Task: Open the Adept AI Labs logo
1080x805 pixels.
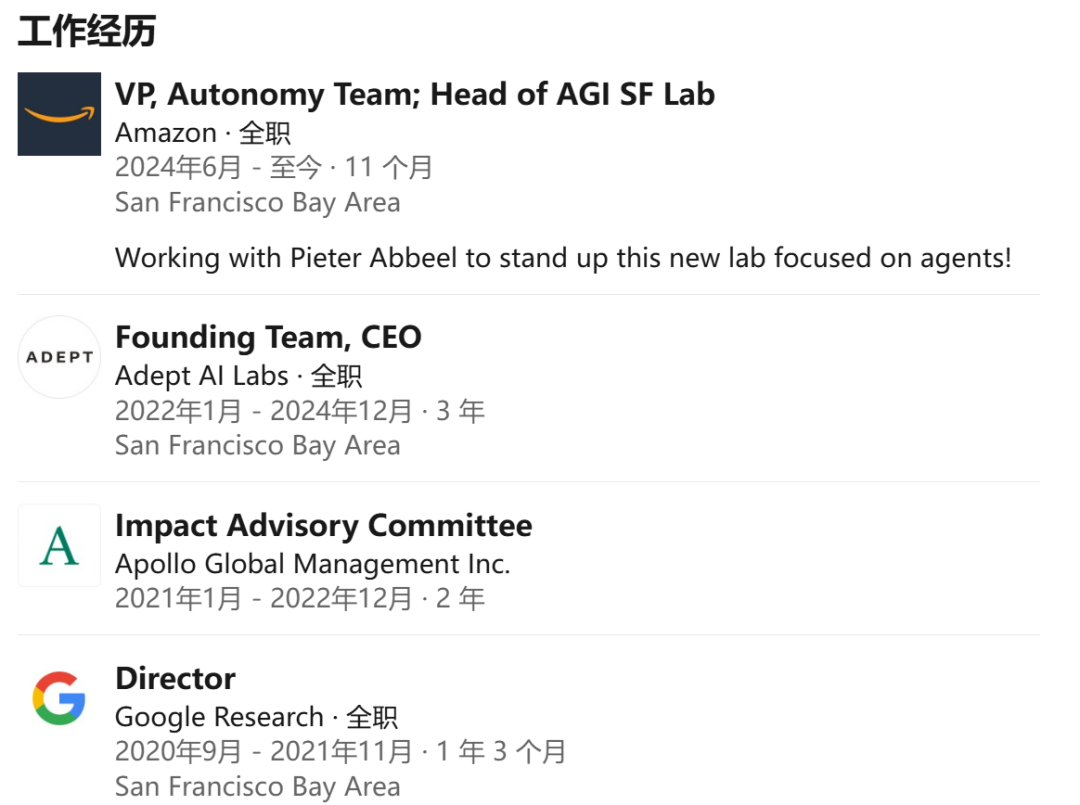Action: (x=59, y=357)
